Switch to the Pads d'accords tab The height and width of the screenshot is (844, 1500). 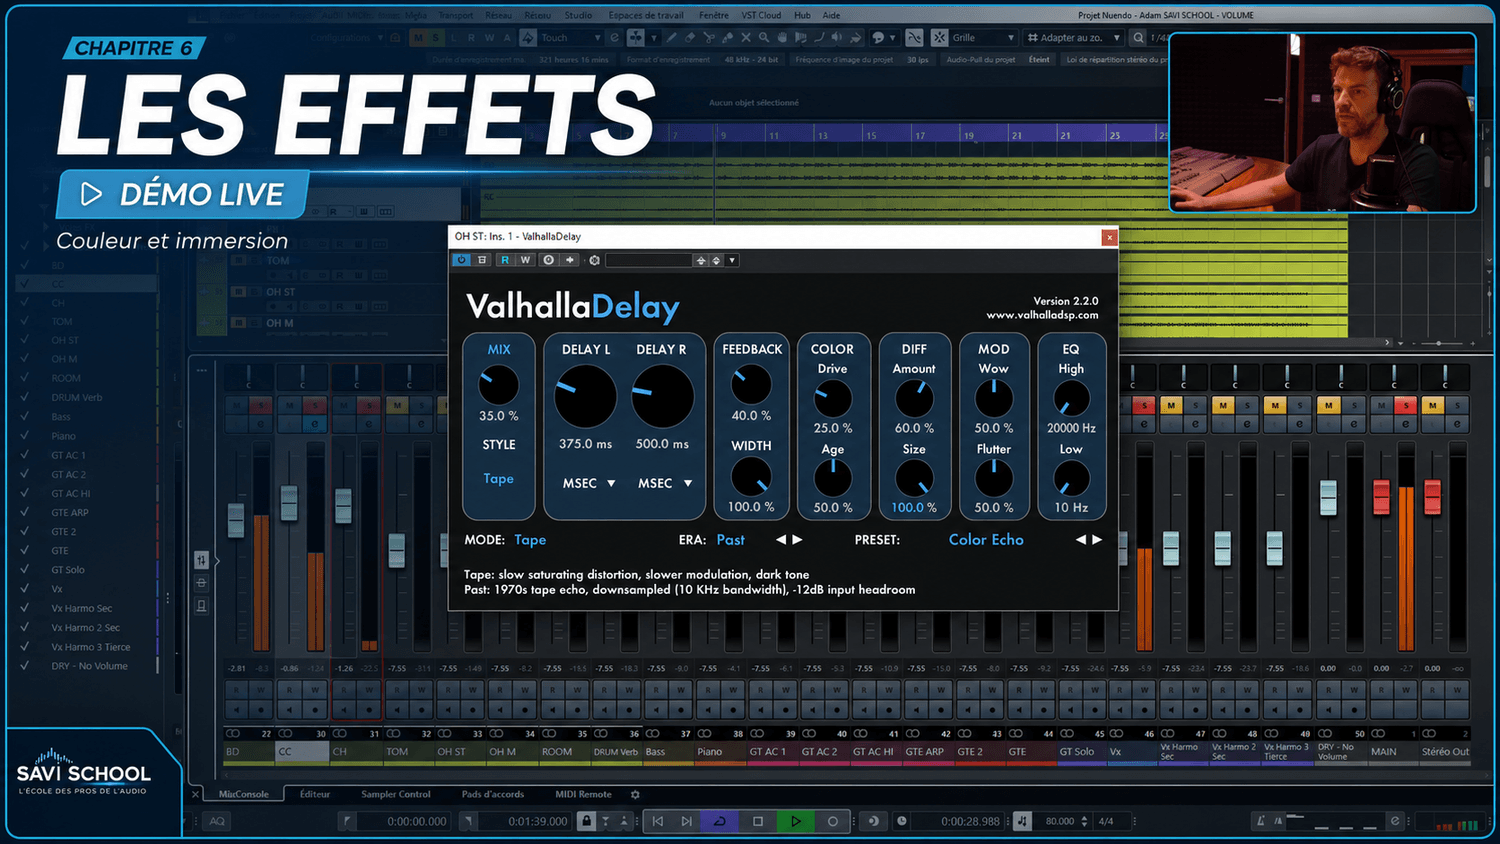(x=493, y=794)
